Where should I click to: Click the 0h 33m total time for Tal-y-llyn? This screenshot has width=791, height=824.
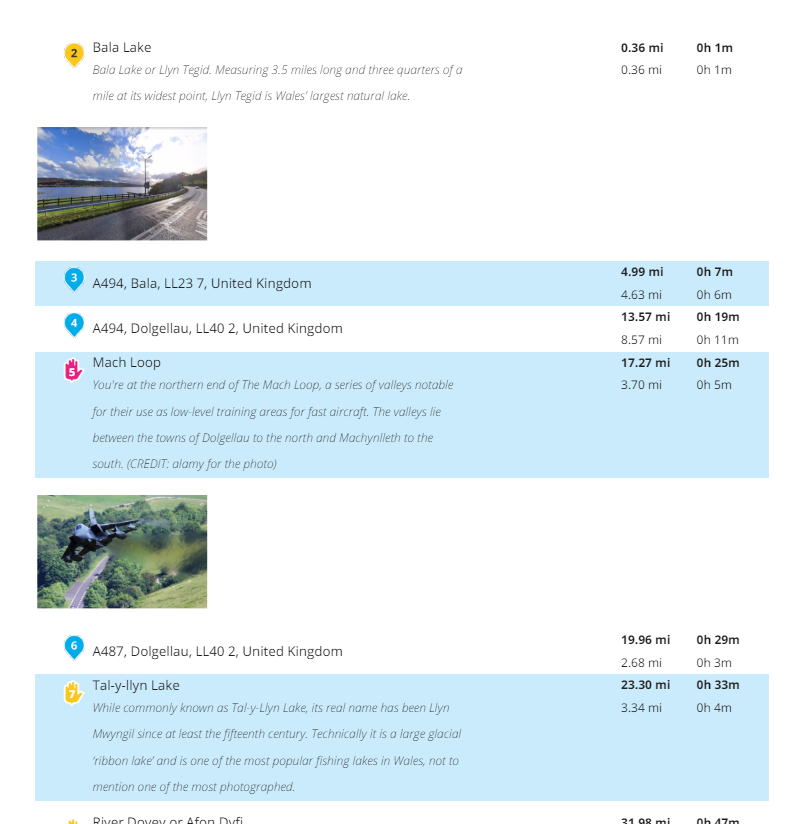pos(718,685)
